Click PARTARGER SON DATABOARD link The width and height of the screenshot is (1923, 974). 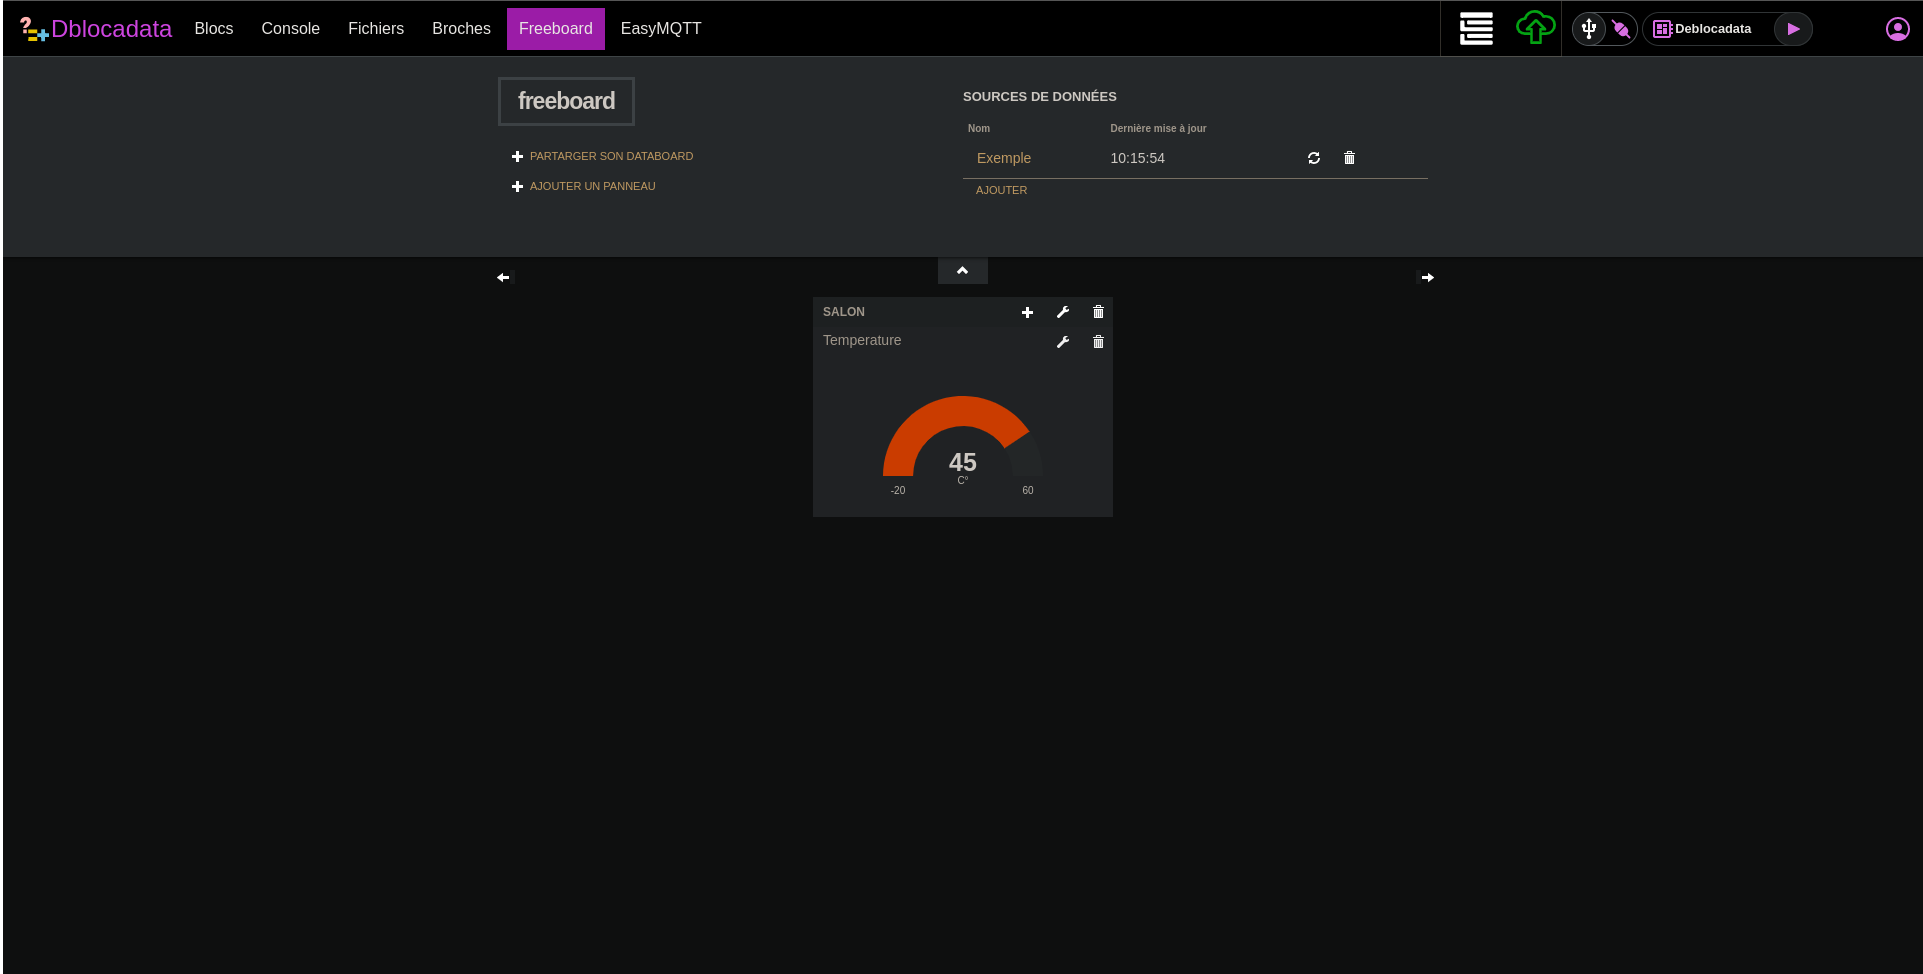610,156
